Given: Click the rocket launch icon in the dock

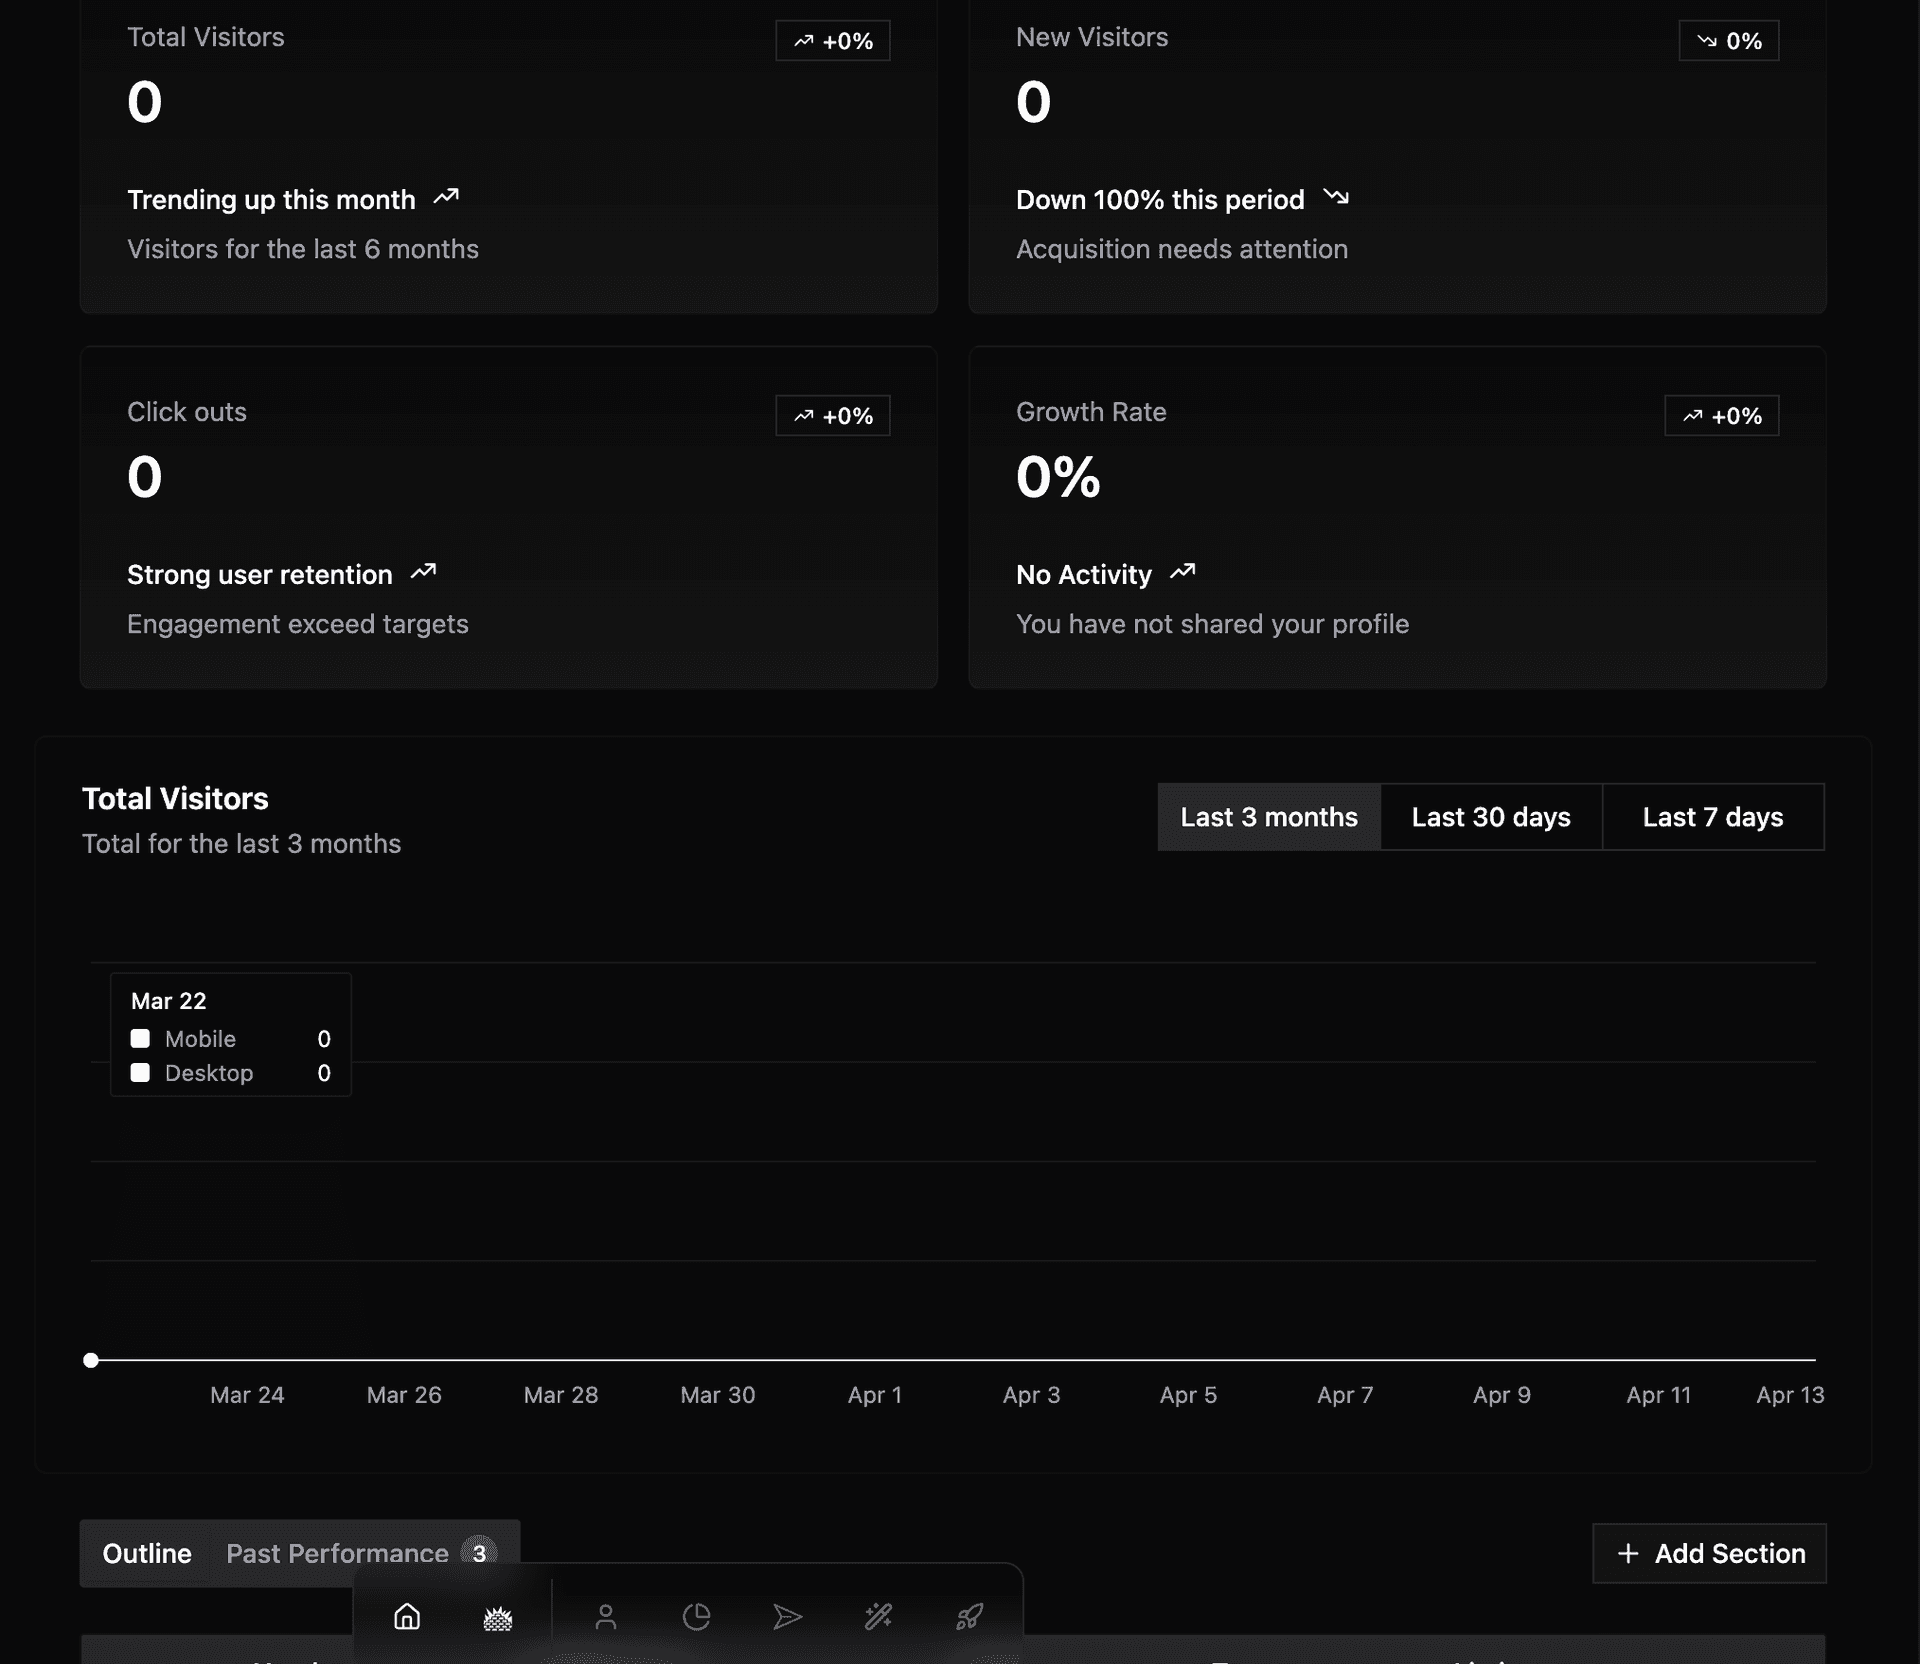Looking at the screenshot, I should (x=969, y=1617).
